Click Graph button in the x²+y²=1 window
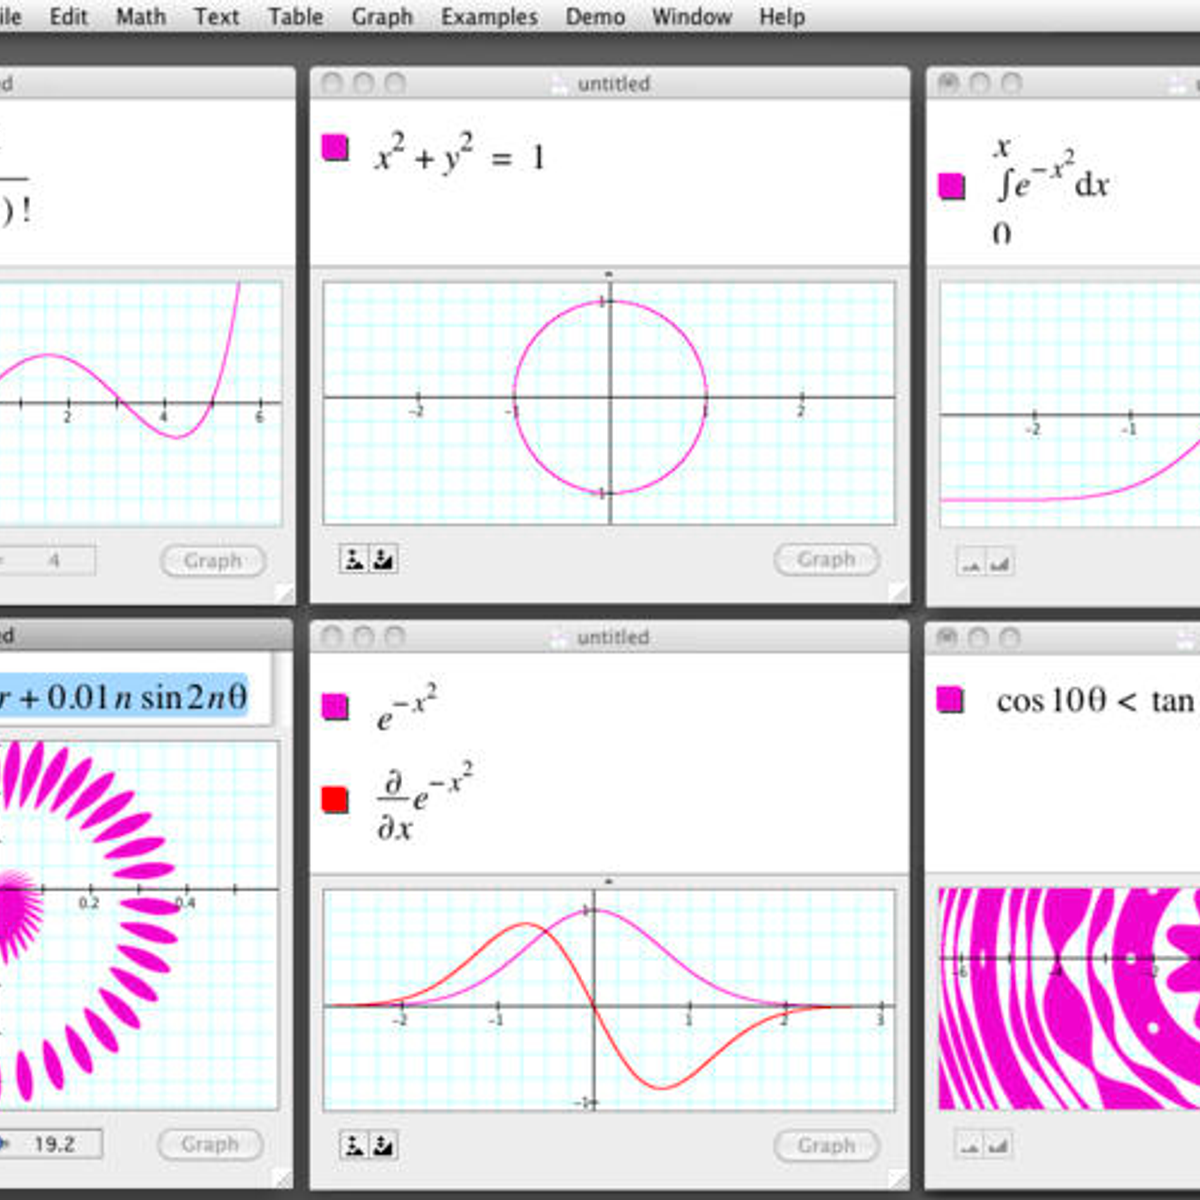Viewport: 1200px width, 1200px height. pyautogui.click(x=827, y=559)
